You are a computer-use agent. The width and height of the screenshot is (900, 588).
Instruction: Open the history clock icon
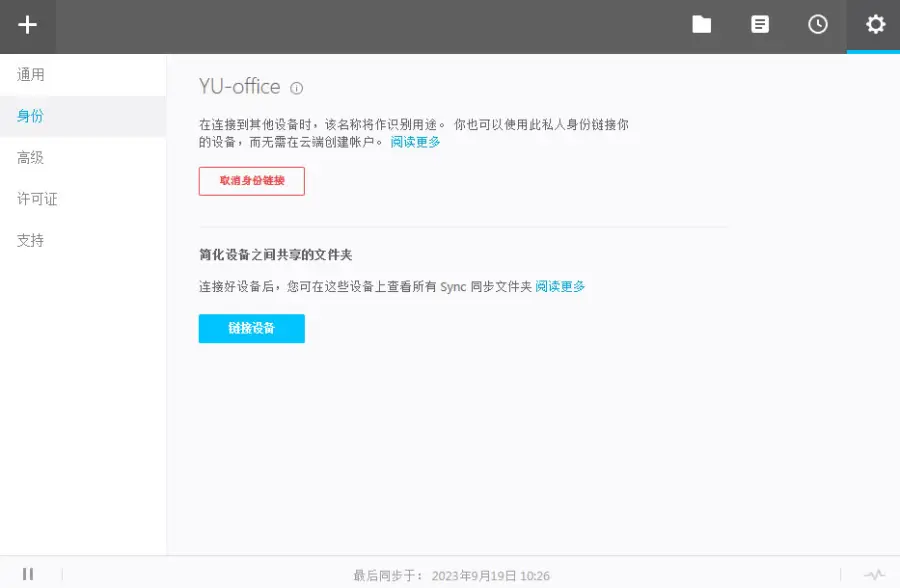point(817,25)
